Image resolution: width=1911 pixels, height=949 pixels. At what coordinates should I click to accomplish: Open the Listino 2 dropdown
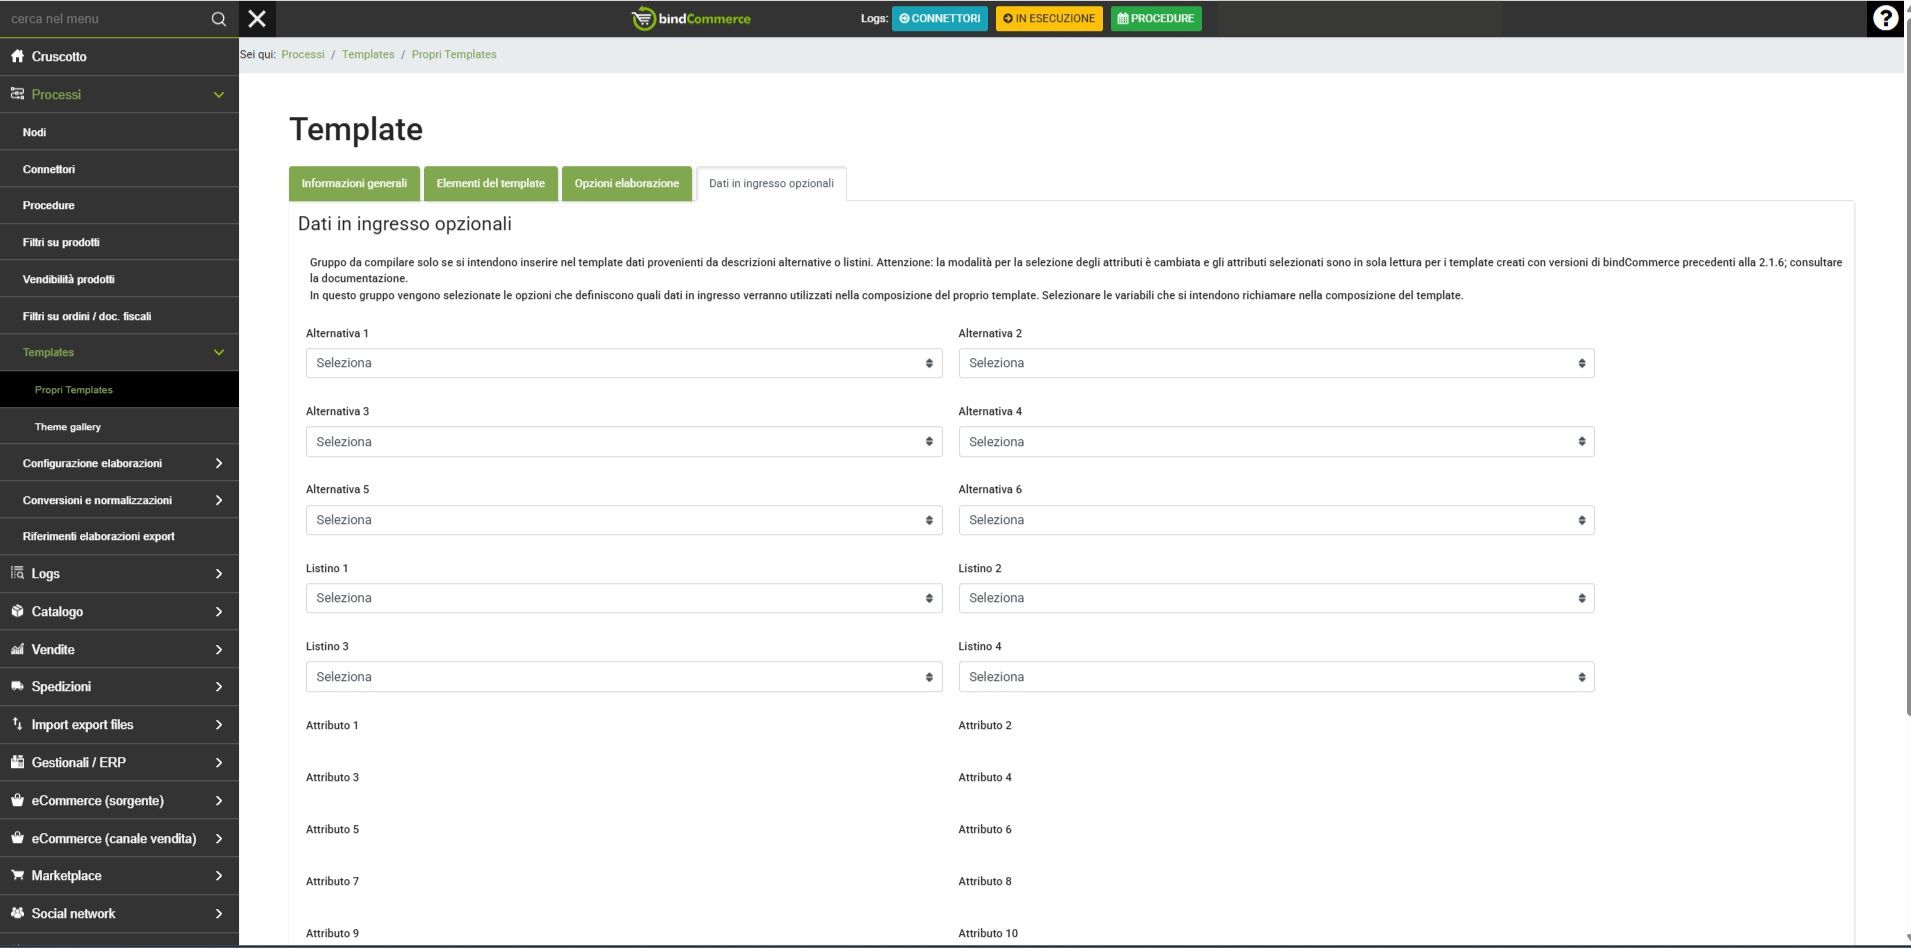click(x=1275, y=598)
